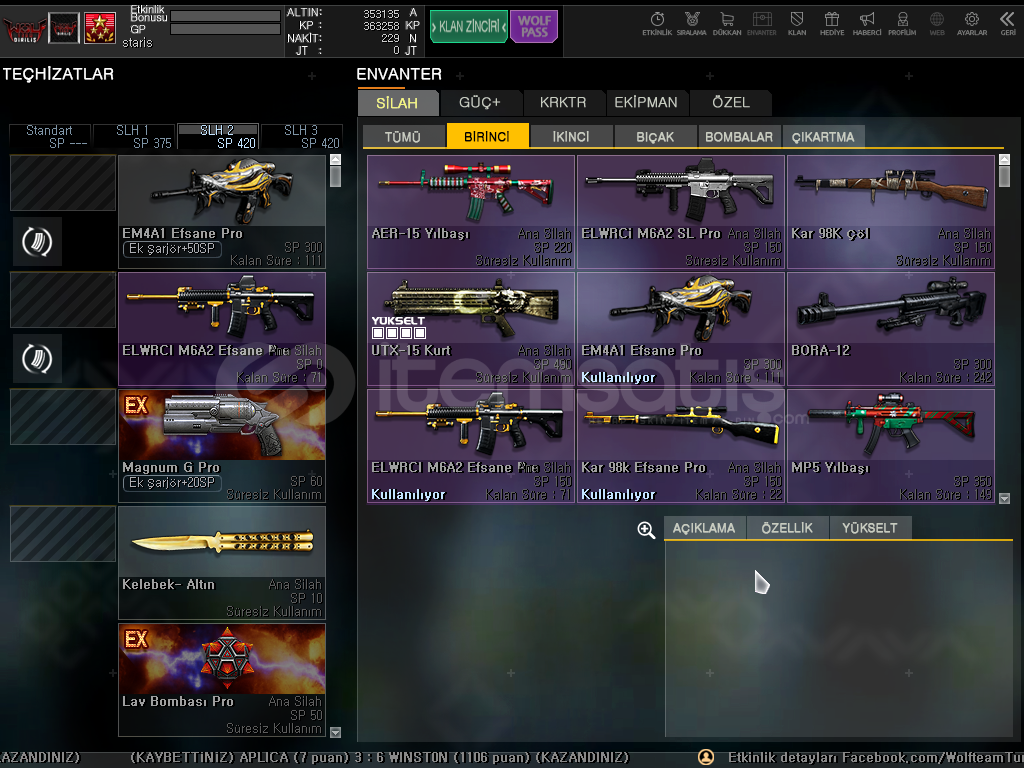Image resolution: width=1024 pixels, height=768 pixels.
Task: Select the SLH 2 loadout tab
Action: [x=218, y=136]
